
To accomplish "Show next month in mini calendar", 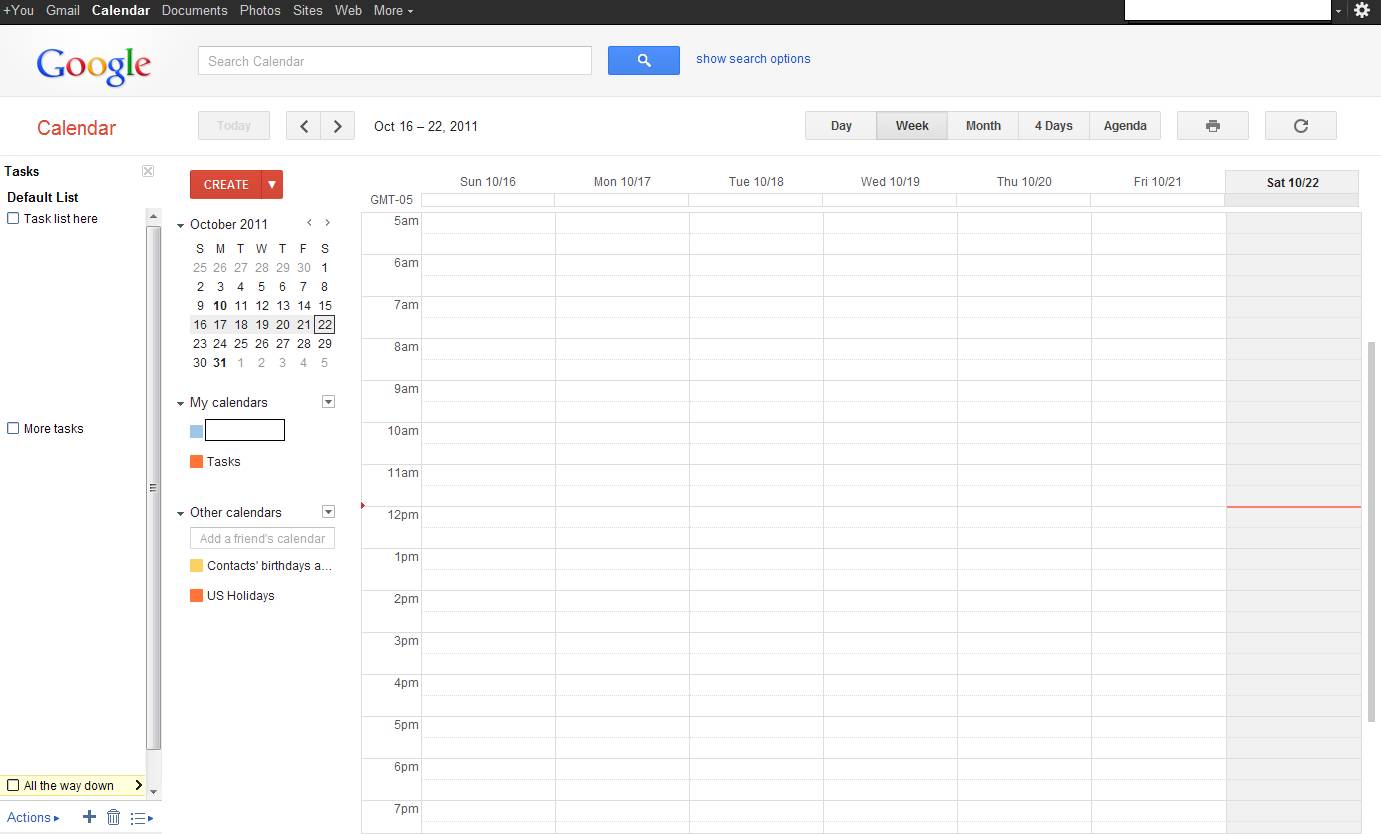I will click(x=327, y=223).
